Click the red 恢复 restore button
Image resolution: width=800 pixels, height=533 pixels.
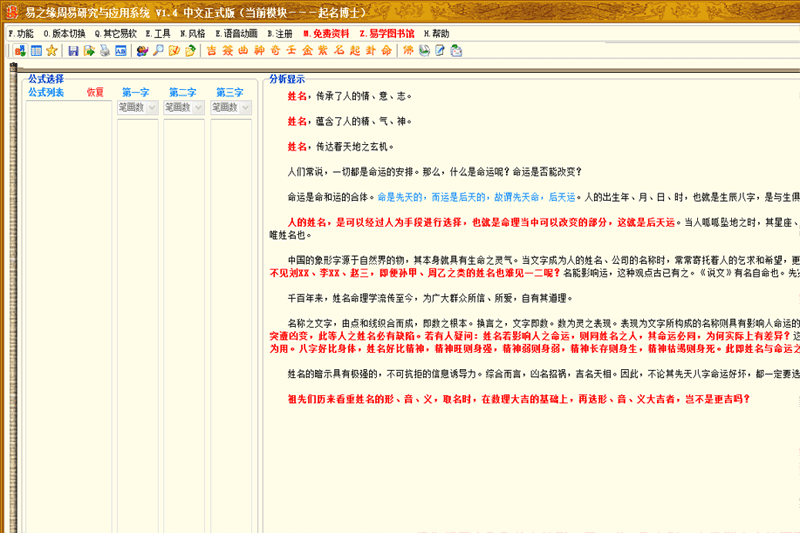(95, 92)
